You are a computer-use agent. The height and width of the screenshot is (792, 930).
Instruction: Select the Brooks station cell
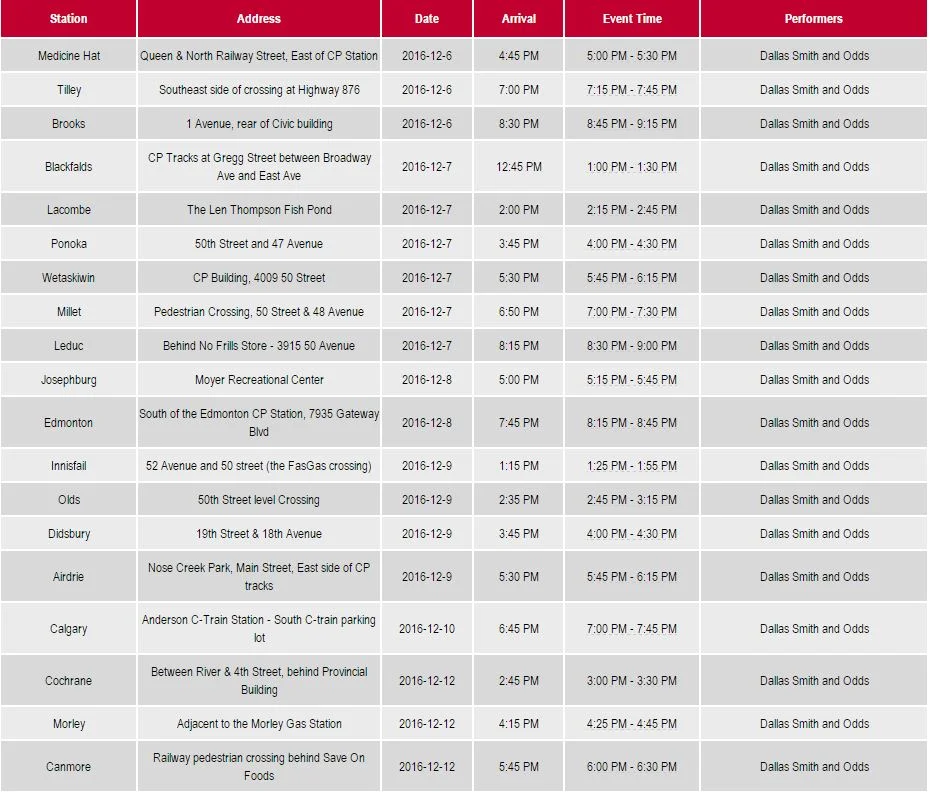(69, 123)
